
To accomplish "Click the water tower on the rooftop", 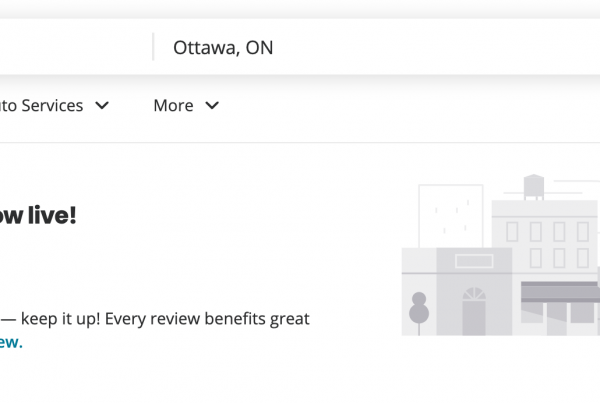I will [535, 185].
